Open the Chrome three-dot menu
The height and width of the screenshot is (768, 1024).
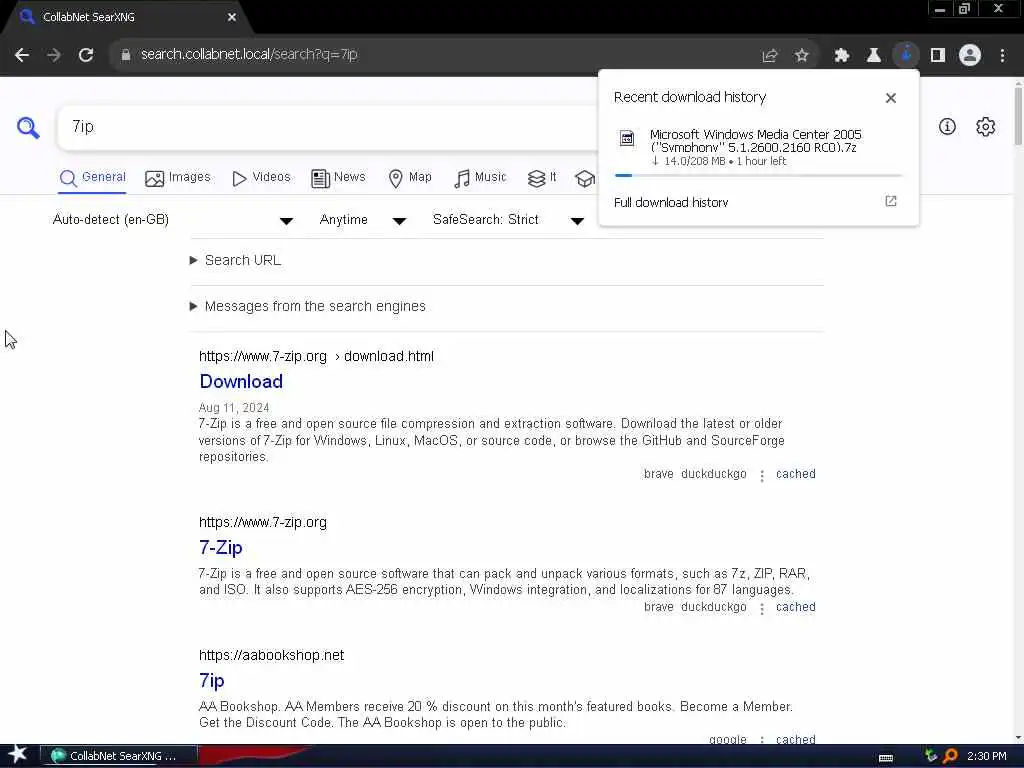point(1002,56)
